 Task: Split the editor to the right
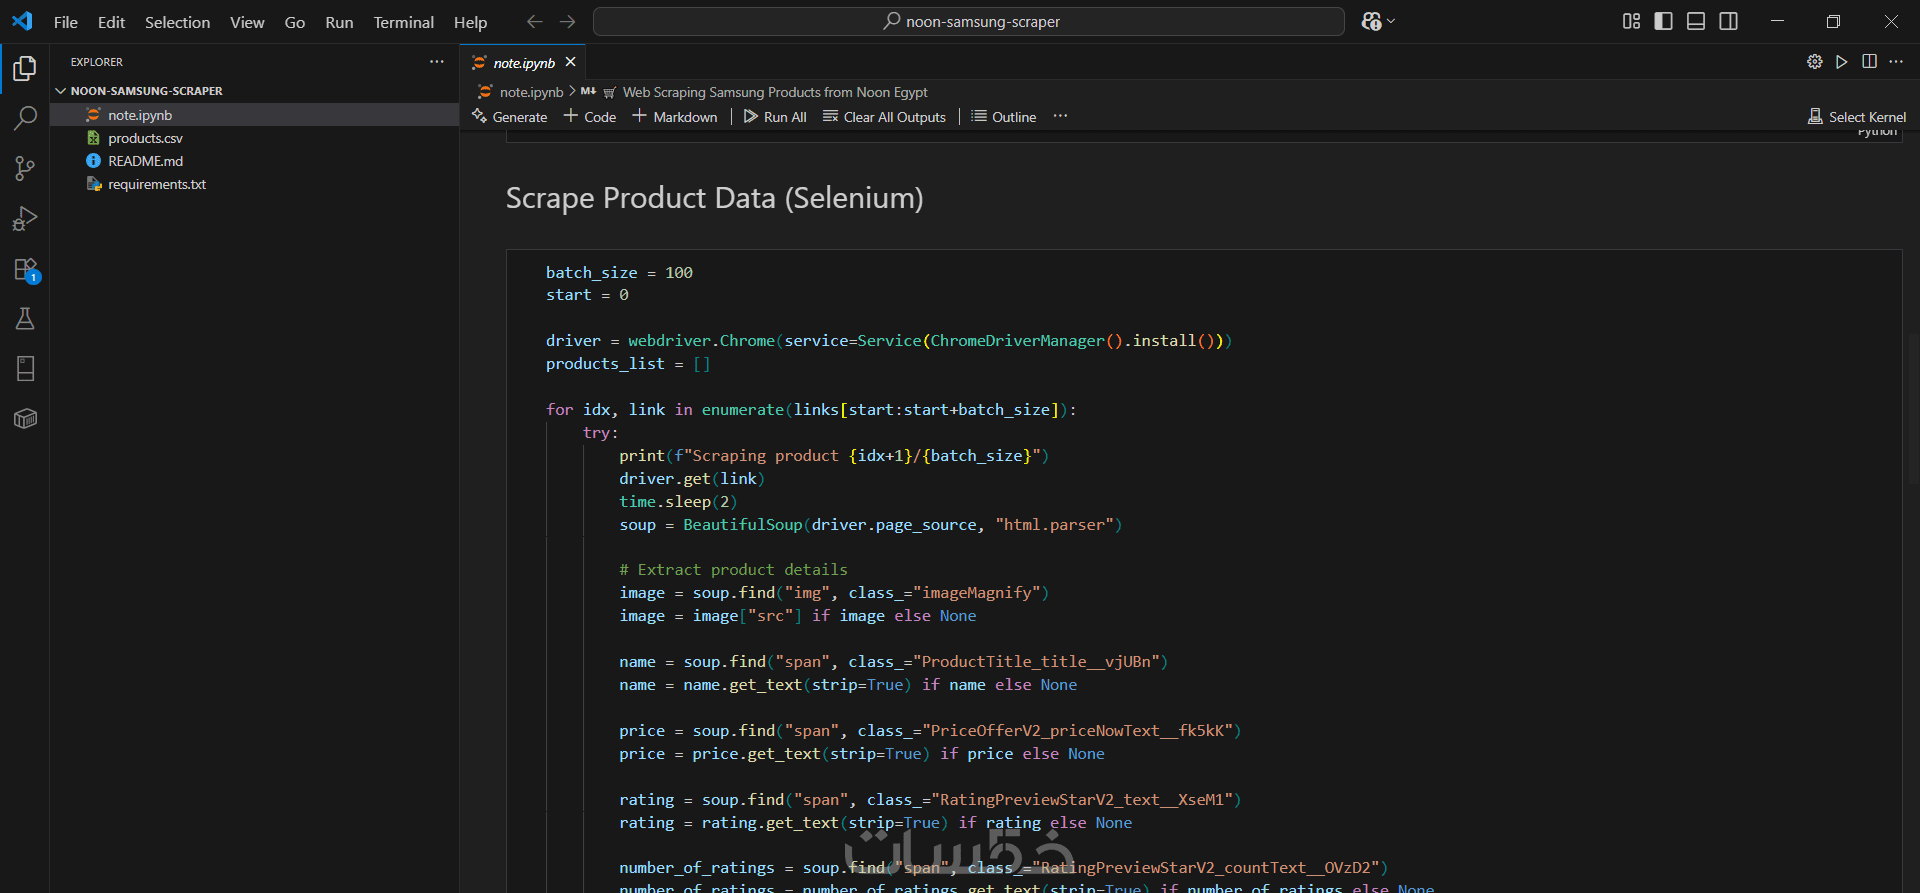1869,62
